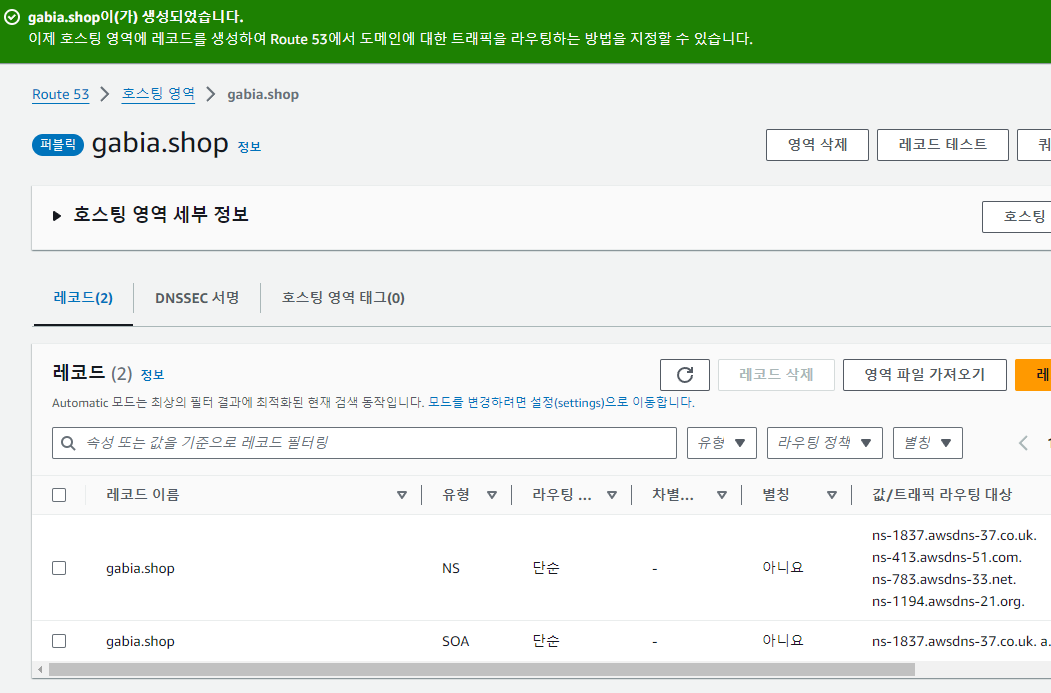This screenshot has height=693, width=1051.
Task: Click ns-1837.awsdns-37.co.uk. in NS row
Action: [x=954, y=536]
